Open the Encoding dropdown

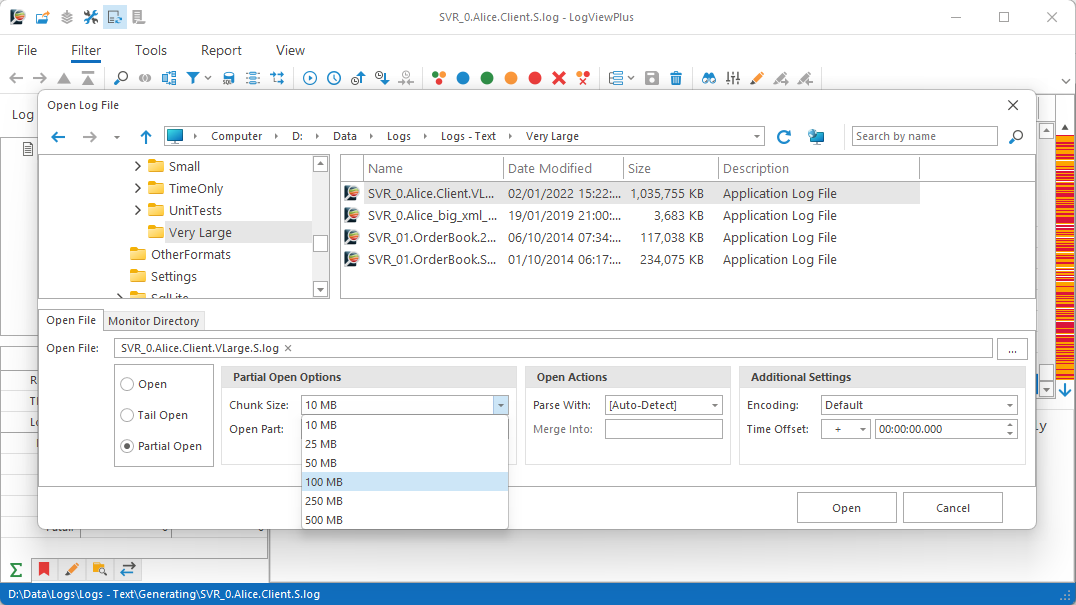(x=1009, y=405)
